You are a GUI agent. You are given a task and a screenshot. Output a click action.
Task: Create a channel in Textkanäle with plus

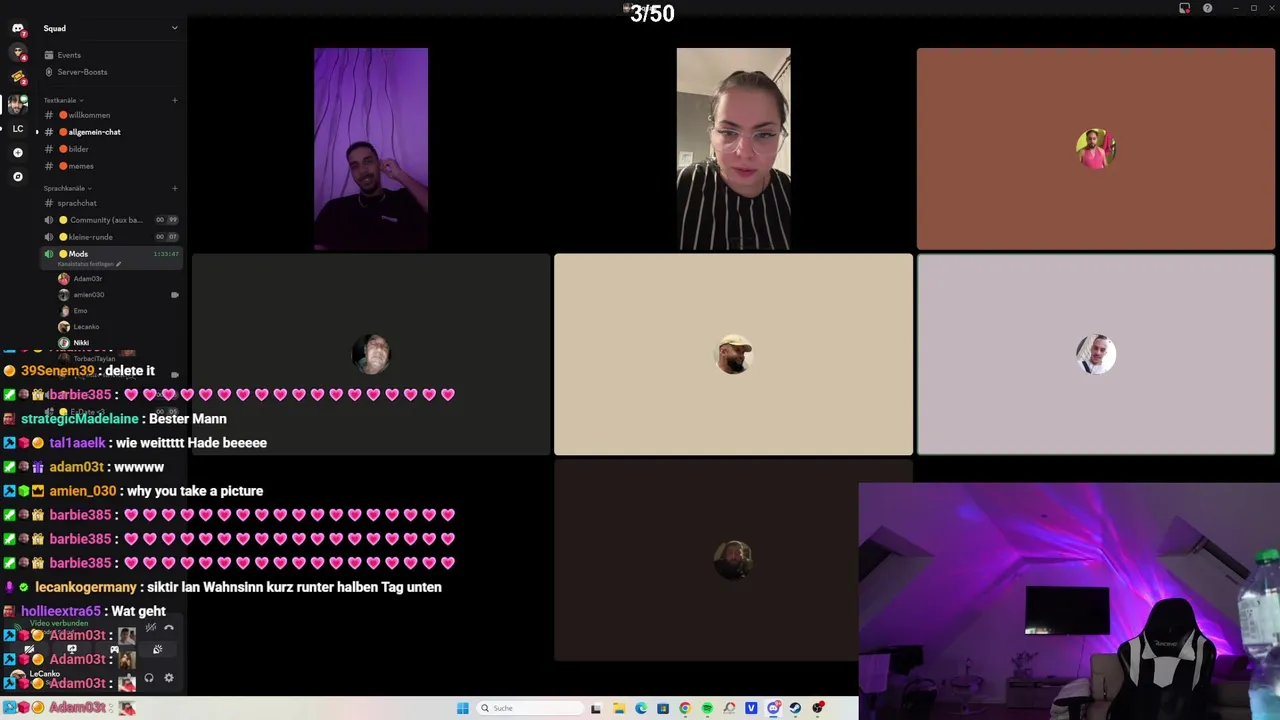point(174,100)
